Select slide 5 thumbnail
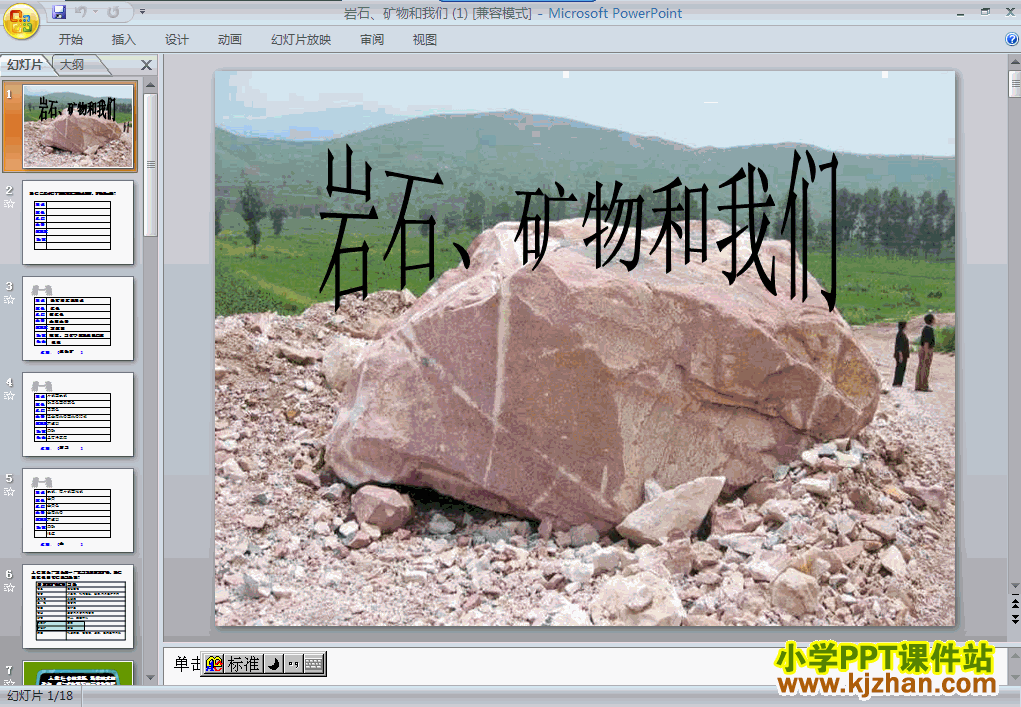Viewport: 1021px width, 707px height. (78, 510)
